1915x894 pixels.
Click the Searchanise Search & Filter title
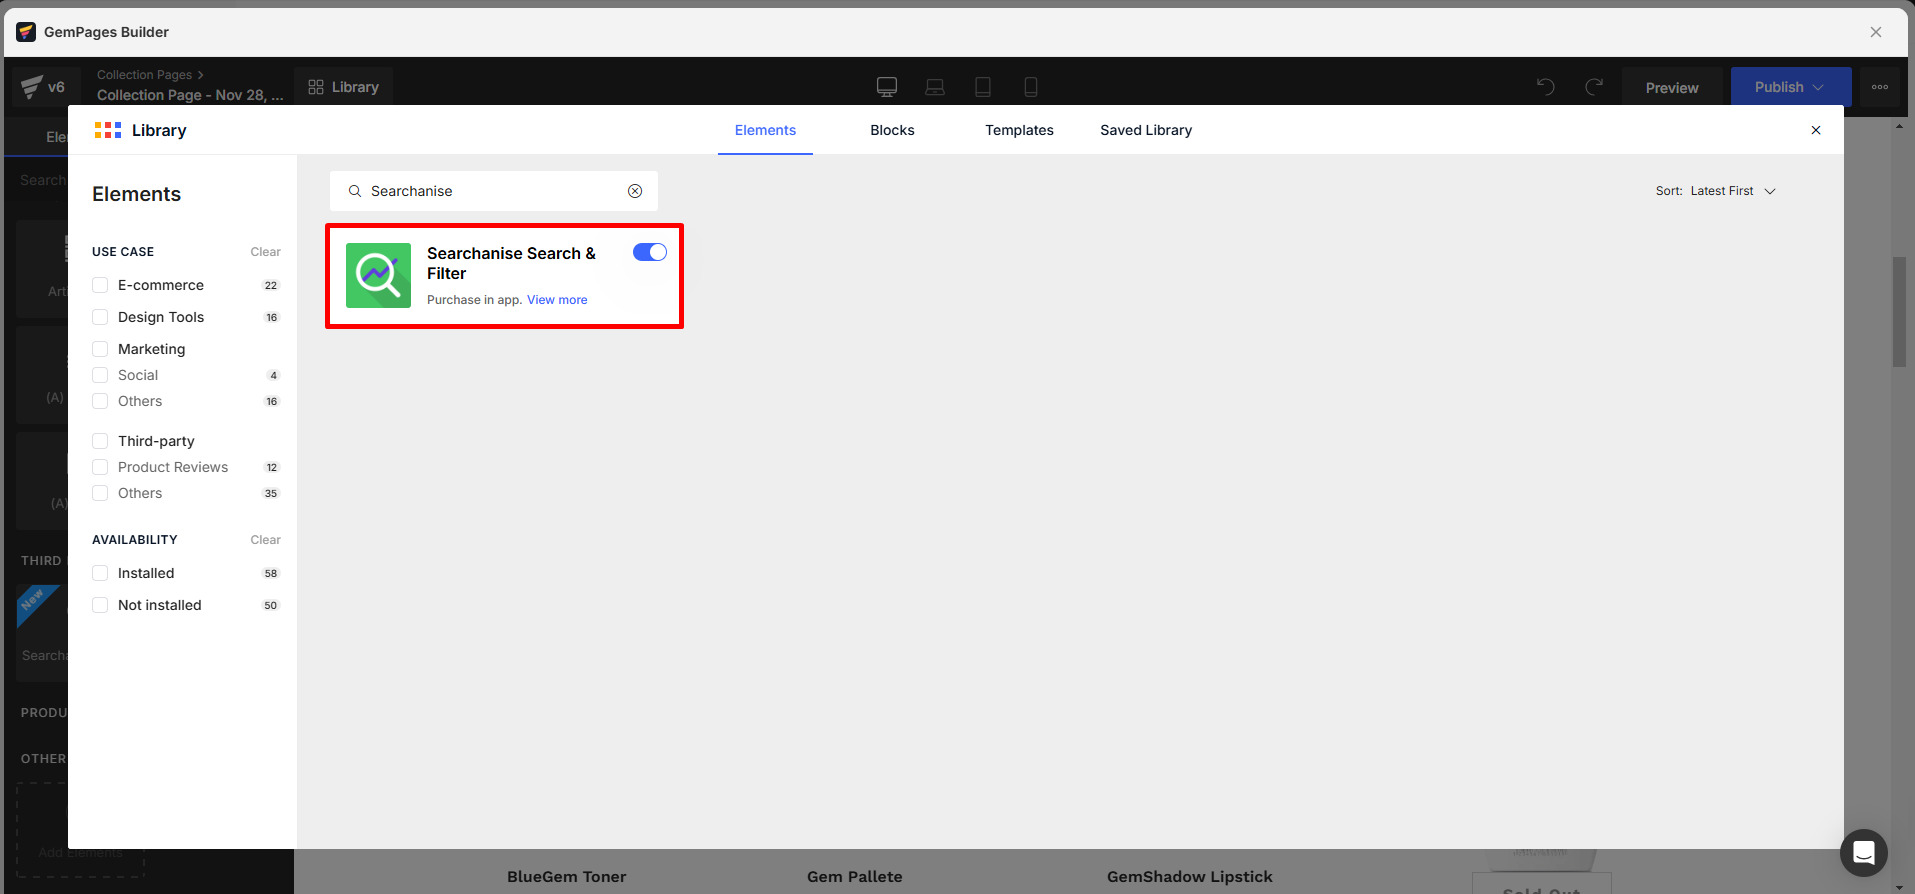click(511, 263)
